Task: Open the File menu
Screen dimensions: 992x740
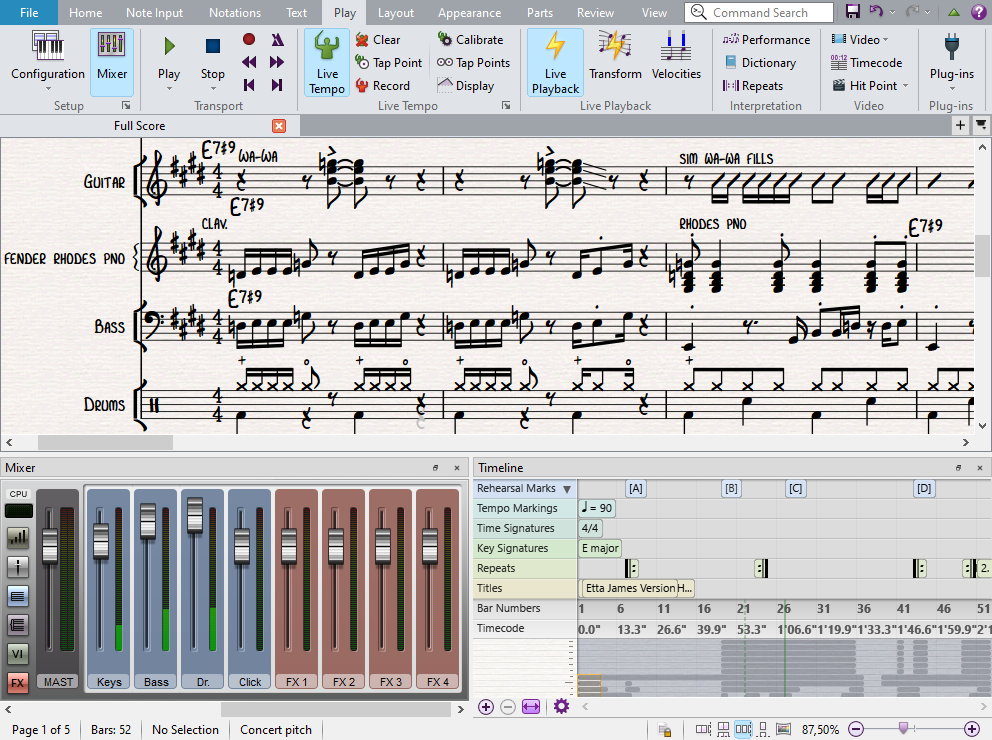Action: coord(29,13)
